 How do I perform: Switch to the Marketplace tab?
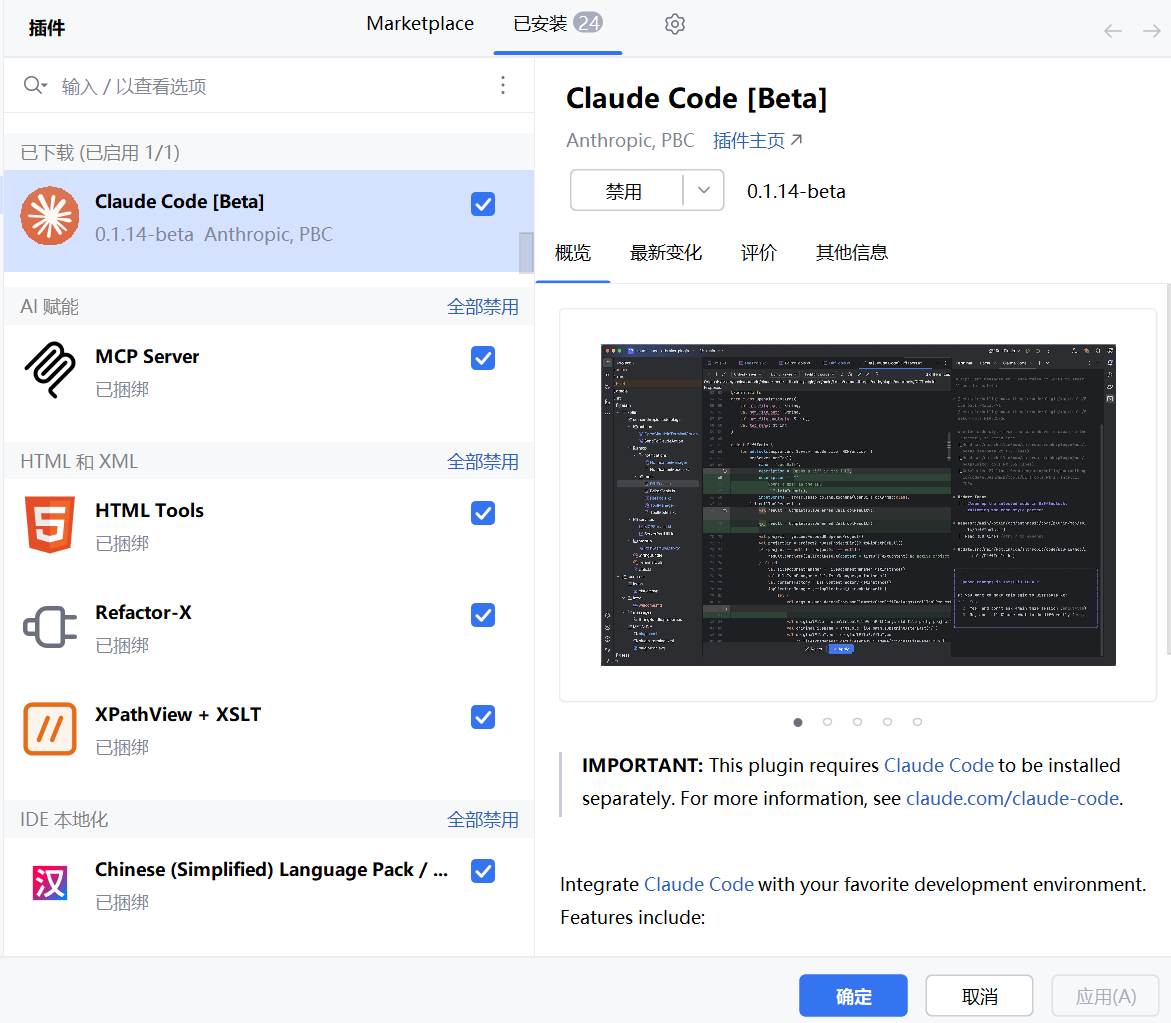(x=420, y=24)
